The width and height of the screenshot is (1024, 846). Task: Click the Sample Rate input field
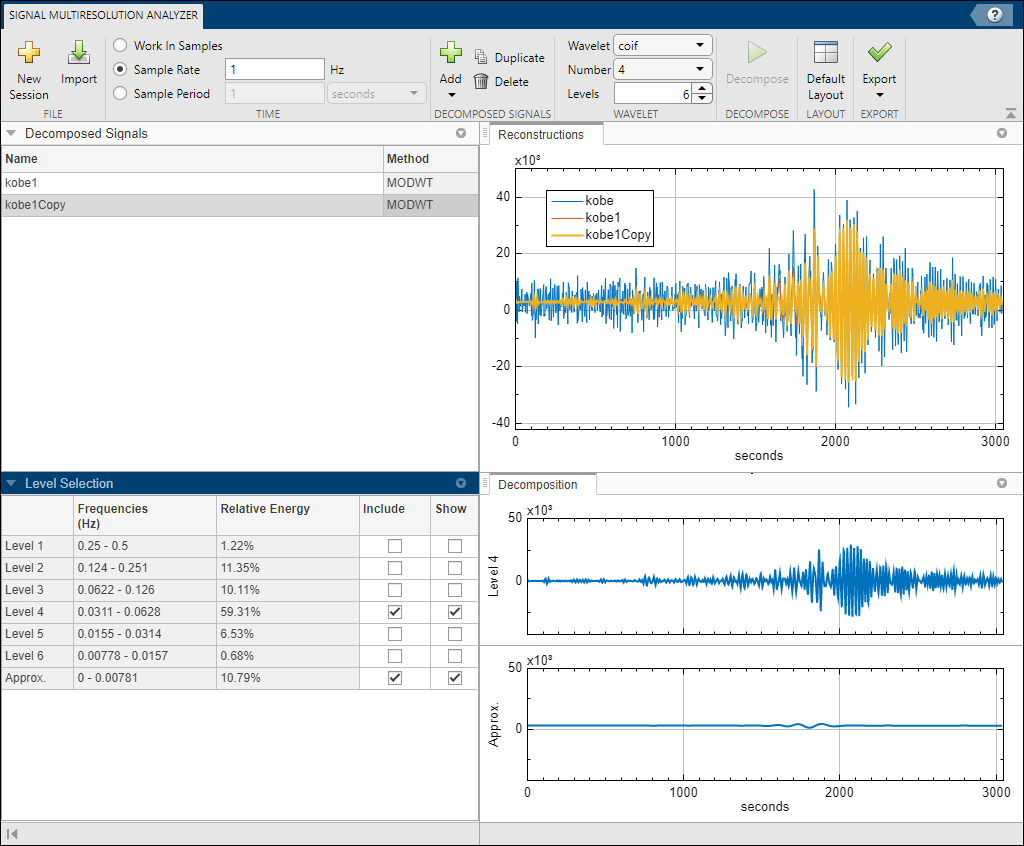274,70
